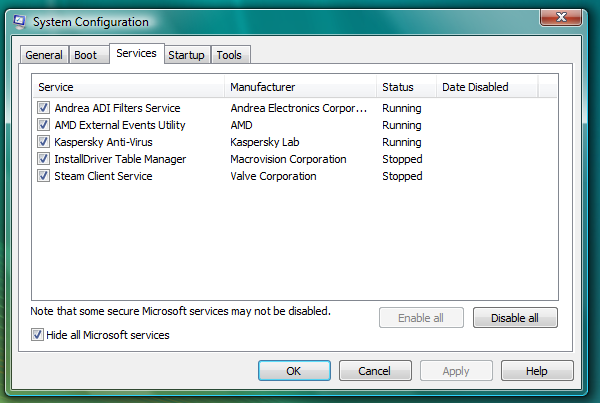Uncheck Andrea ADI Filters Service checkbox
This screenshot has height=403, width=600.
click(x=43, y=108)
